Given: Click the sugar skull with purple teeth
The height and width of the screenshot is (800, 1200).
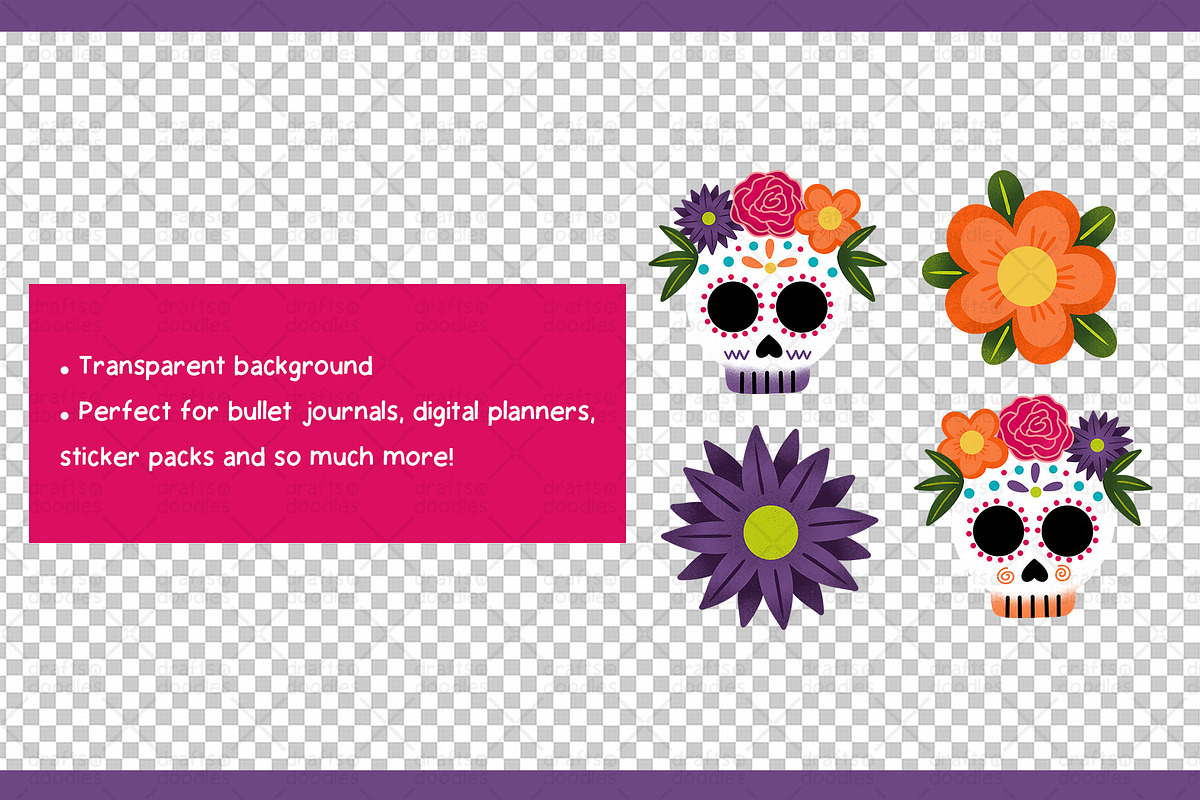Looking at the screenshot, I should (x=767, y=283).
